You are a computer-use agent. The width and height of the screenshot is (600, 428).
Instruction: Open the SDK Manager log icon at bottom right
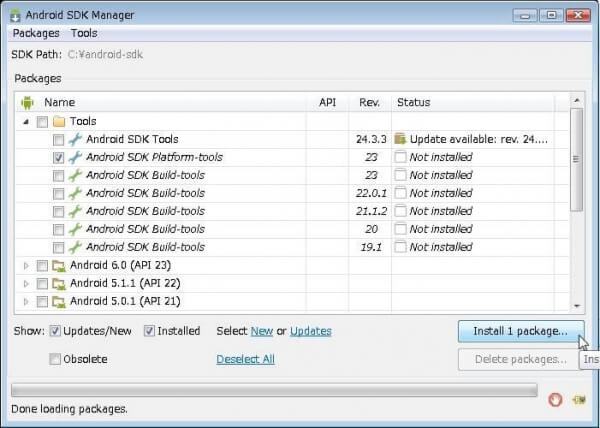point(579,400)
